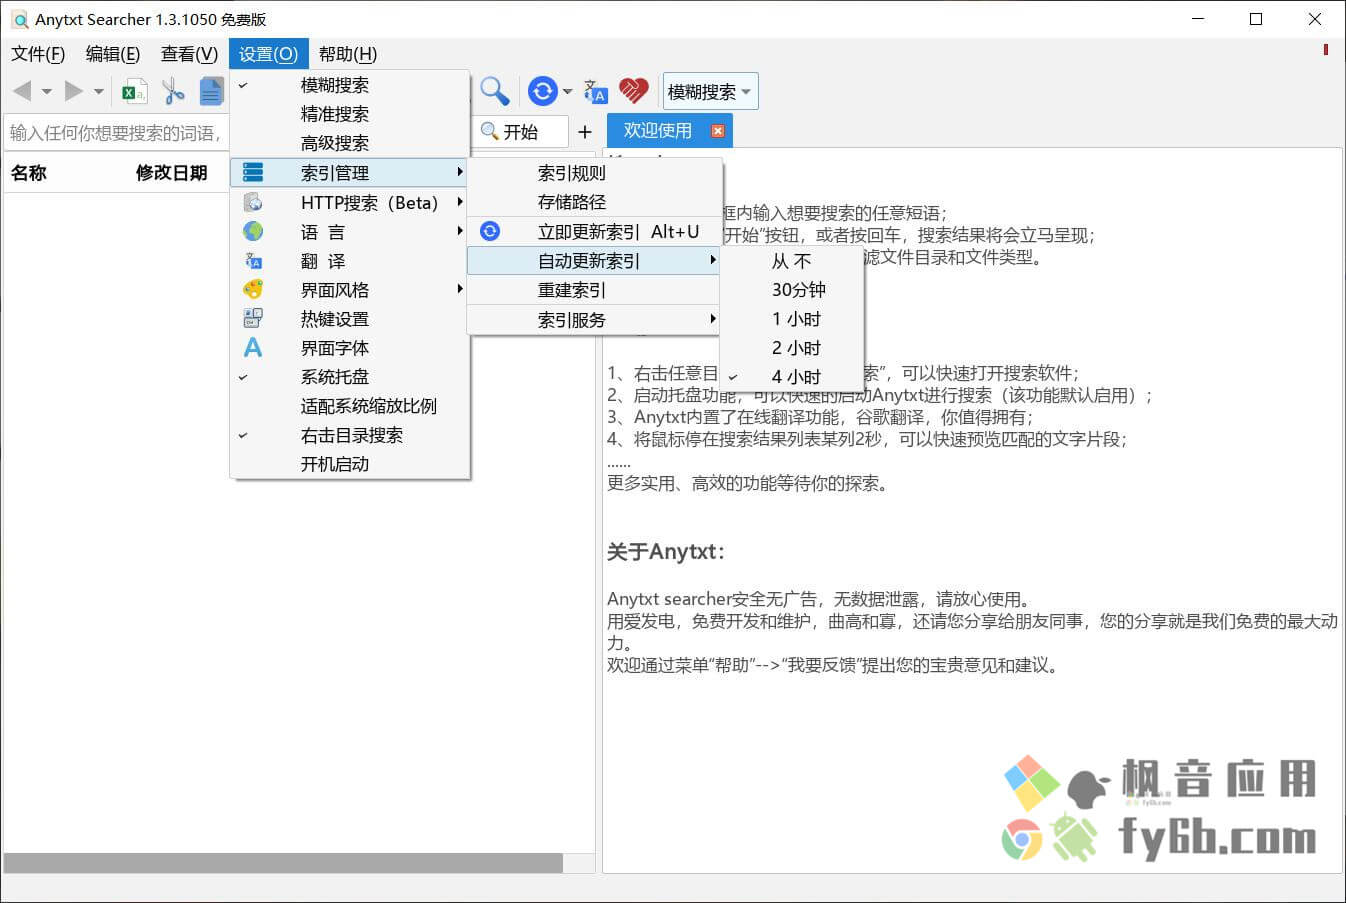Set auto update interval to 30分钟
Viewport: 1346px width, 903px height.
(791, 290)
